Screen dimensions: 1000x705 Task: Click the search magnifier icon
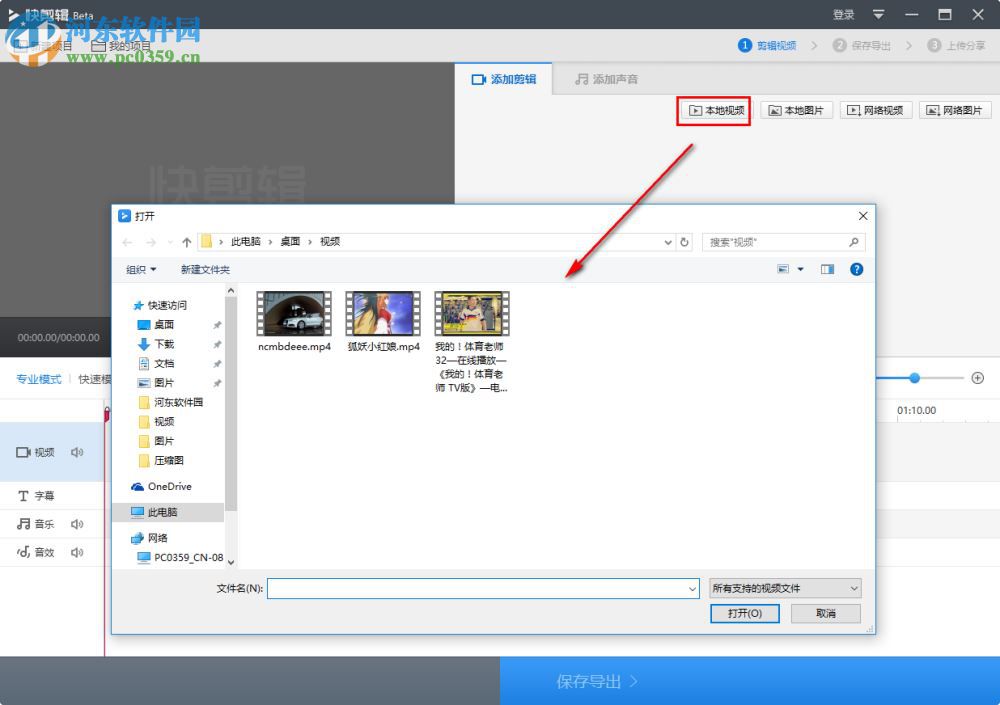click(854, 242)
